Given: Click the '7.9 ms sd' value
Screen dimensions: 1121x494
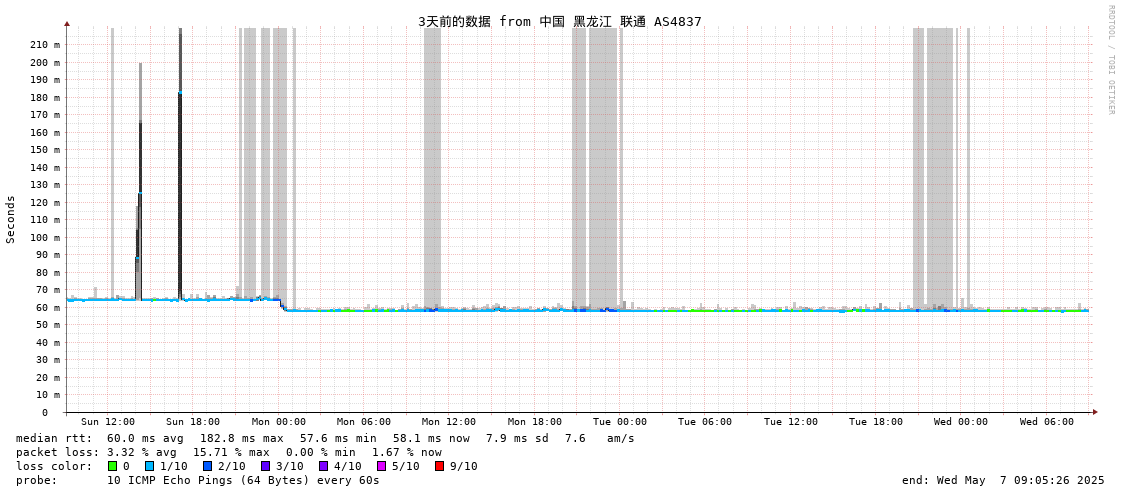Looking at the screenshot, I should [518, 438].
